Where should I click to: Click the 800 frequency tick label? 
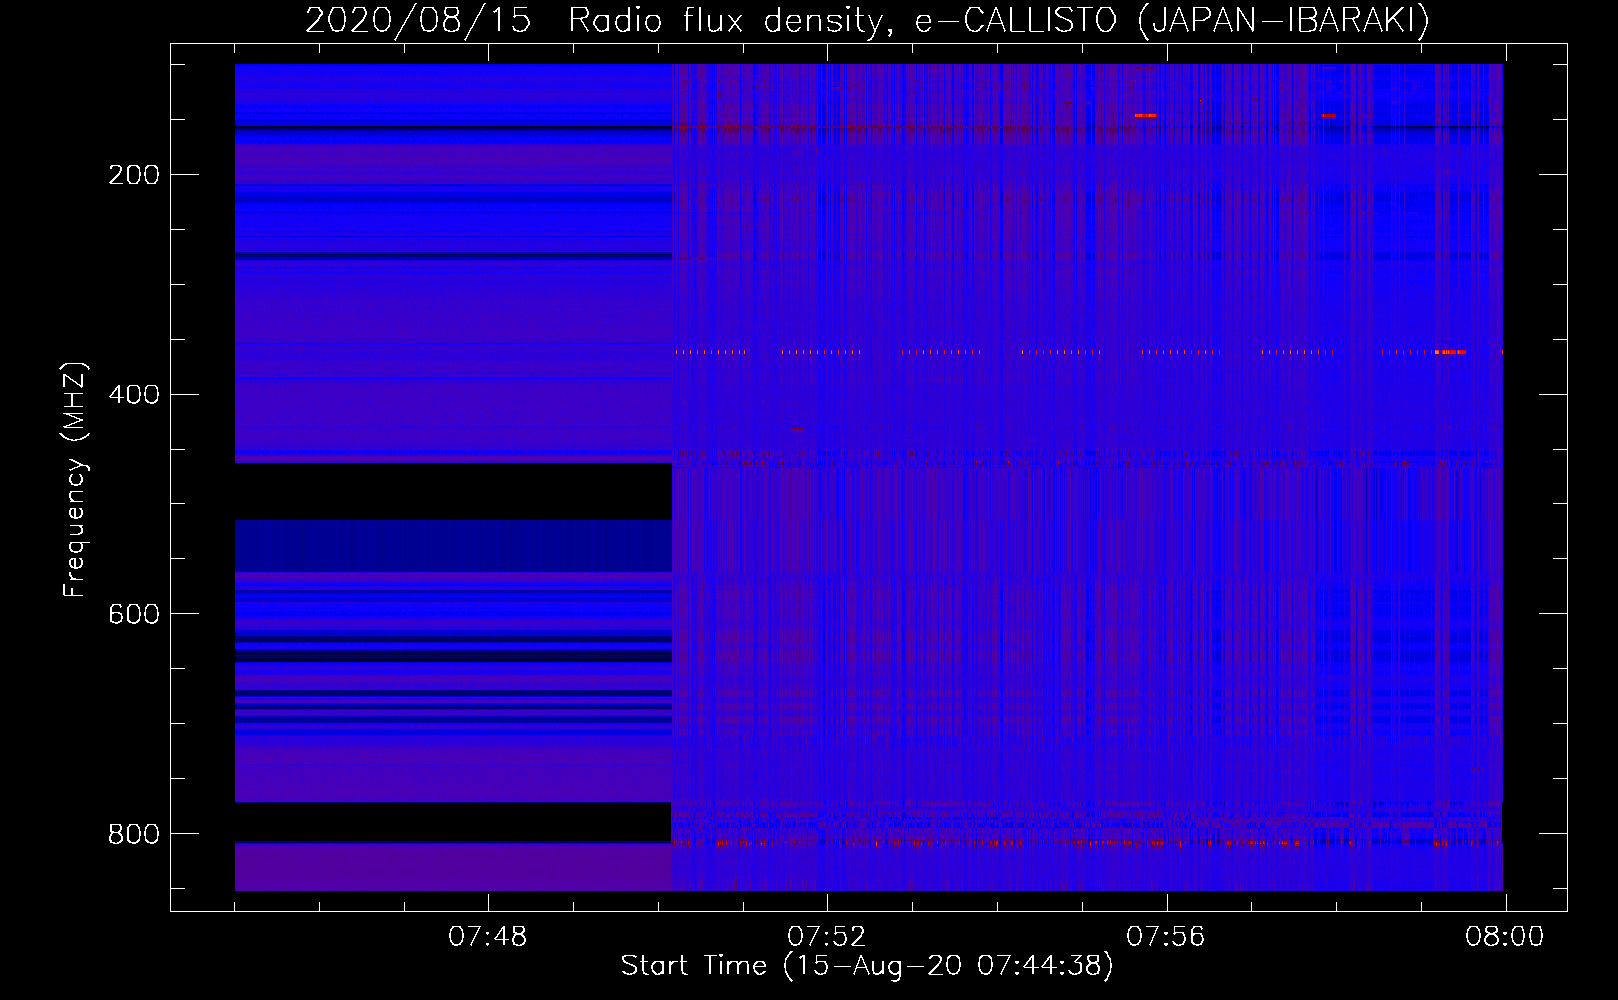click(x=134, y=834)
